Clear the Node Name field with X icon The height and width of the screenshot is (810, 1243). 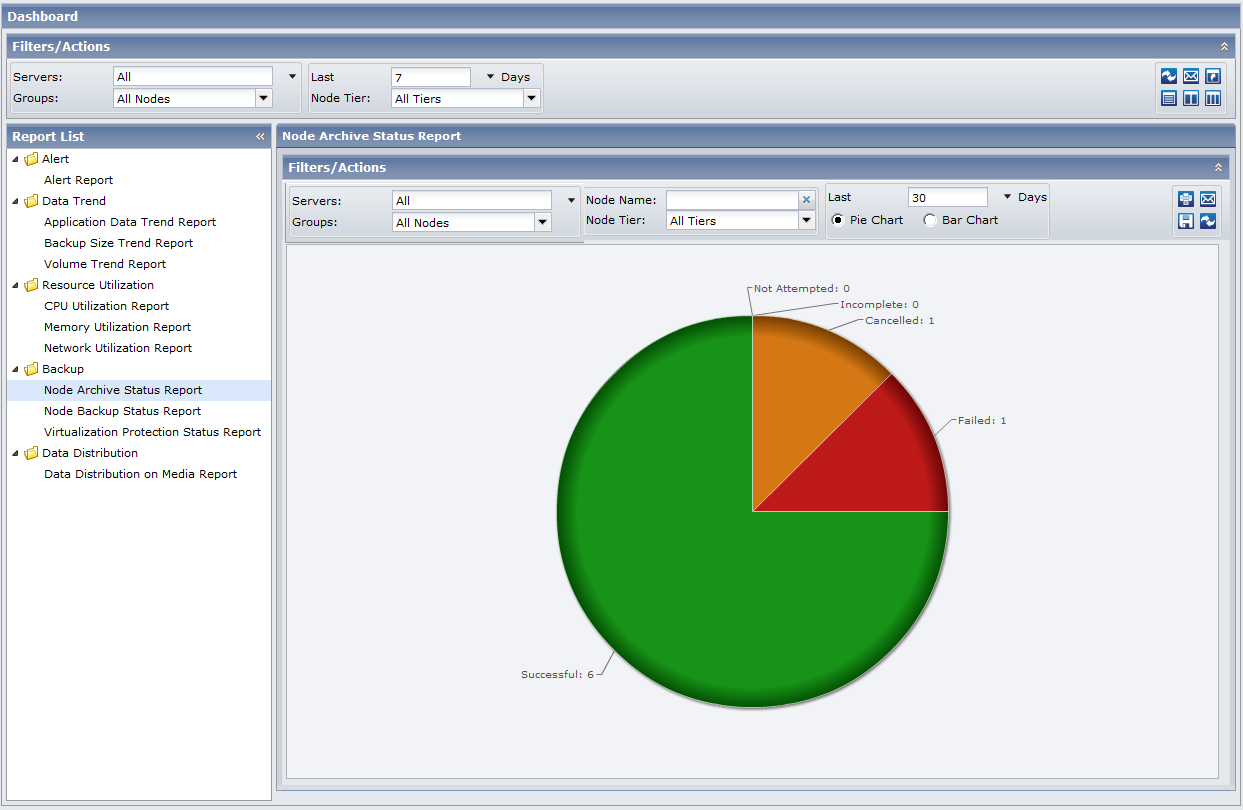pos(807,200)
